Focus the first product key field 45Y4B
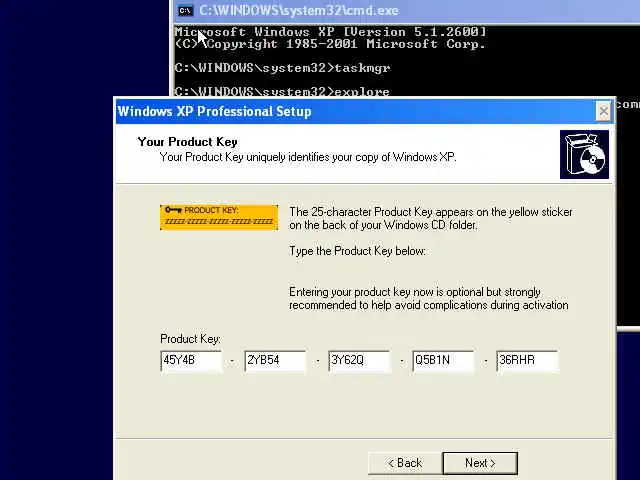This screenshot has width=640, height=480. click(191, 361)
